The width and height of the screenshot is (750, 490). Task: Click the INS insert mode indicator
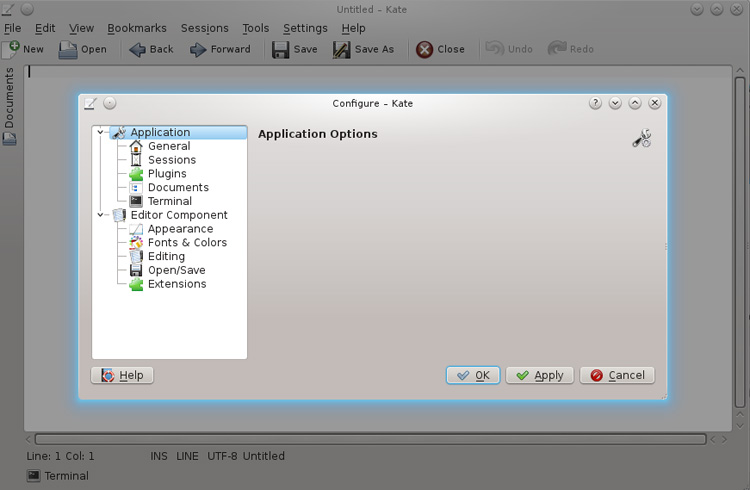159,456
